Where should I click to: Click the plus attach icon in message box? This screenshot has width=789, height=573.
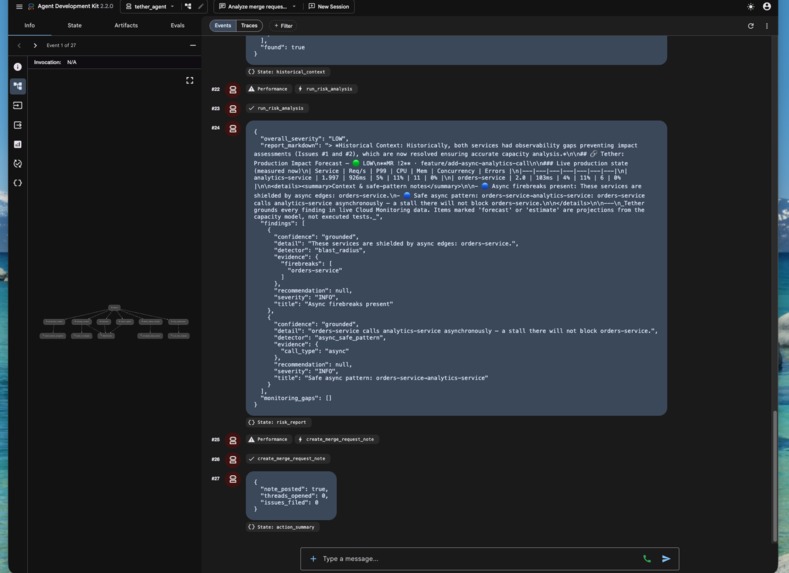(313, 559)
